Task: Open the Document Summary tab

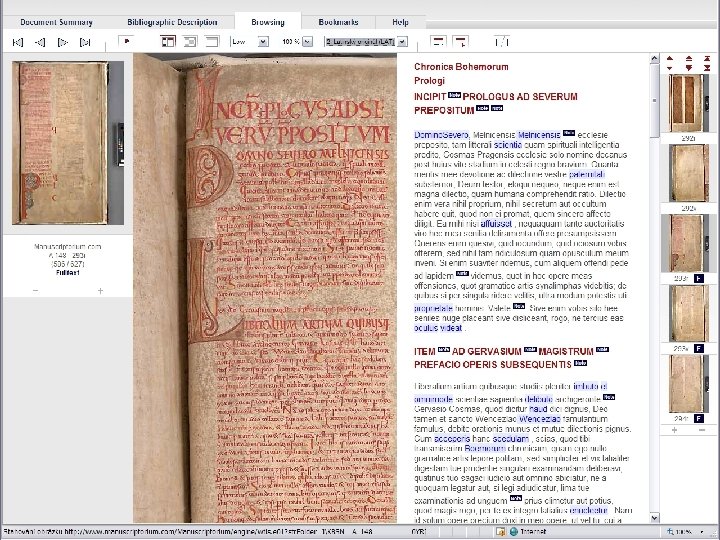Action: (x=56, y=22)
